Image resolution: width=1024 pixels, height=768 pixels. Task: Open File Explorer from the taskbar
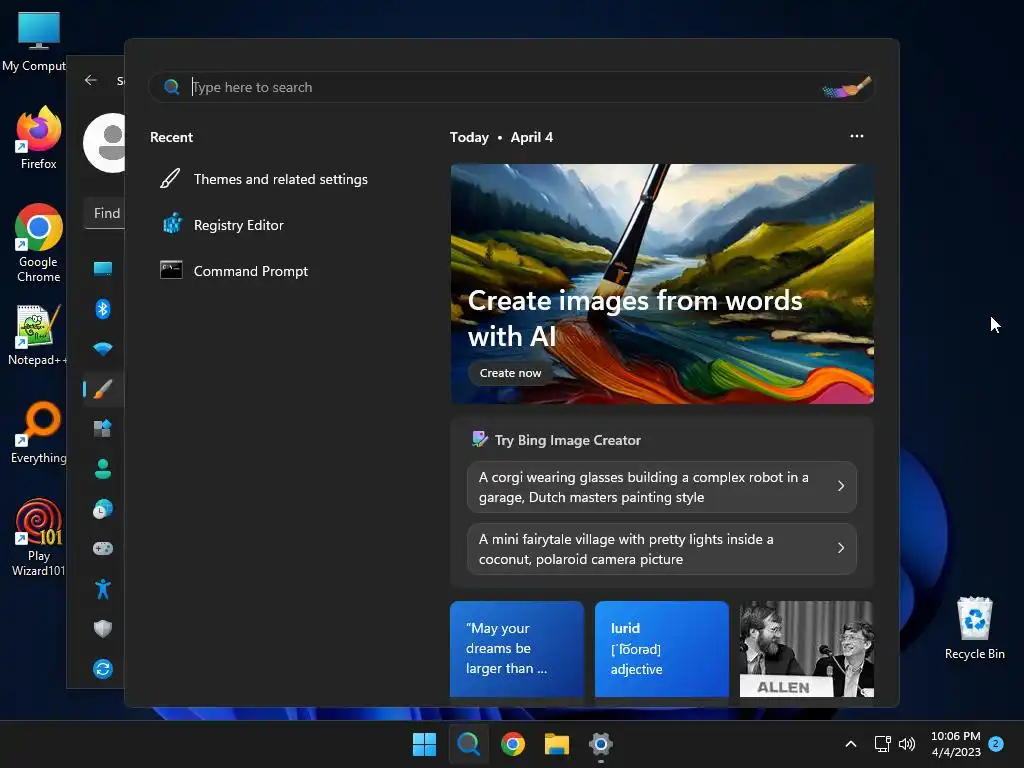(x=557, y=744)
